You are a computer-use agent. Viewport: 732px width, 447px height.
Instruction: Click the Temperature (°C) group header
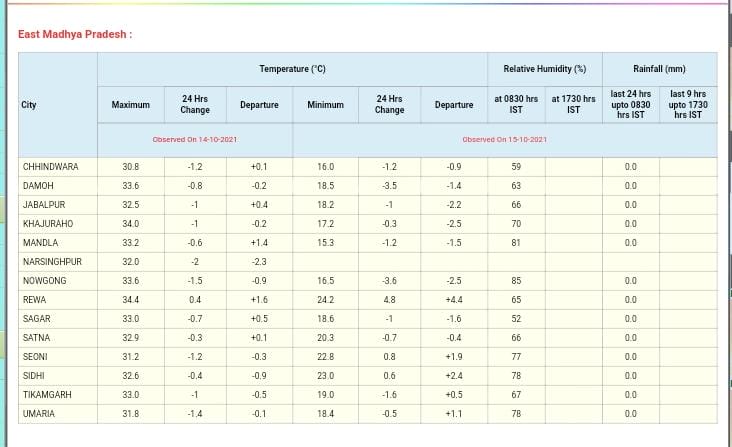[292, 69]
